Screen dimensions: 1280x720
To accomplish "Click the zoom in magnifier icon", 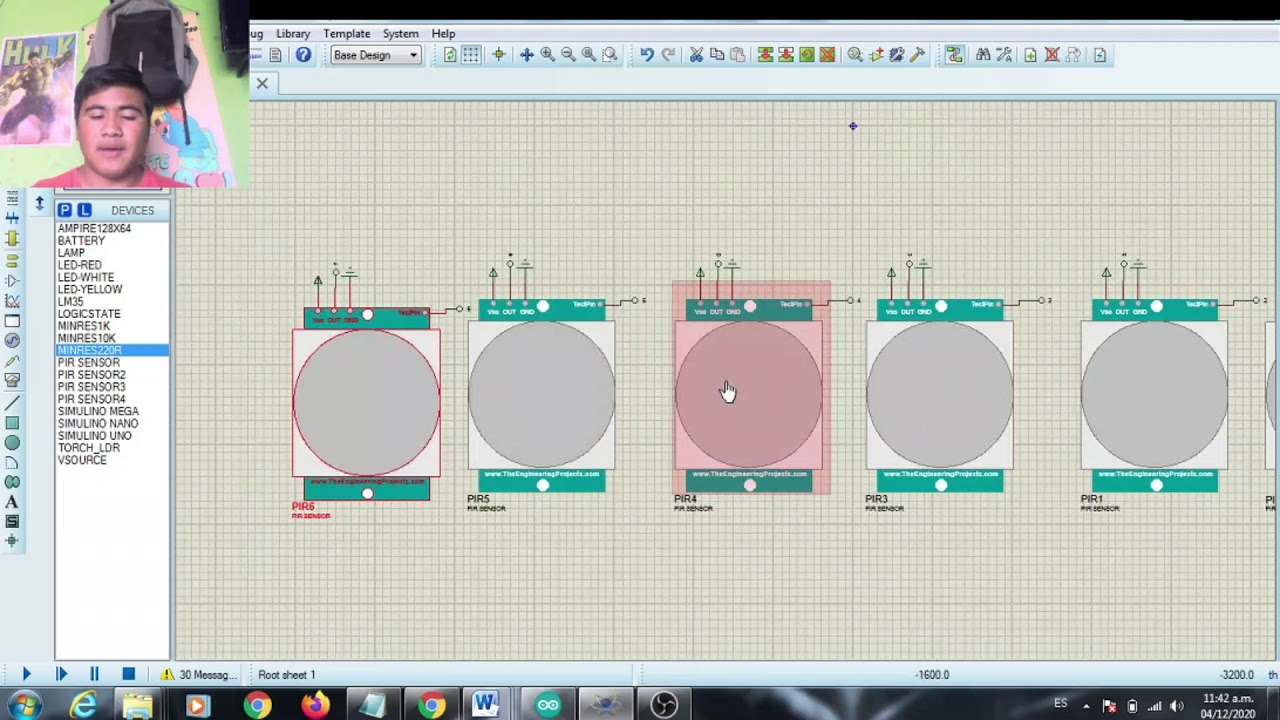I will (x=547, y=55).
